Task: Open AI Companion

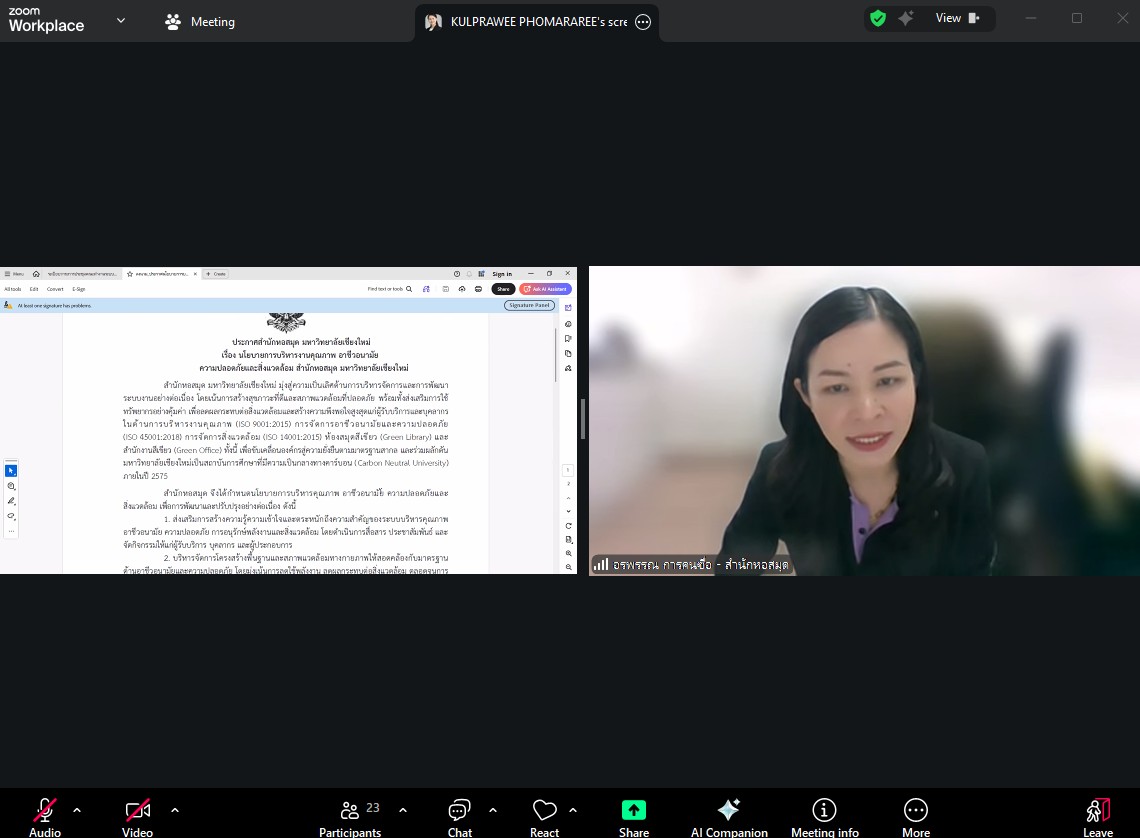Action: pos(729,811)
